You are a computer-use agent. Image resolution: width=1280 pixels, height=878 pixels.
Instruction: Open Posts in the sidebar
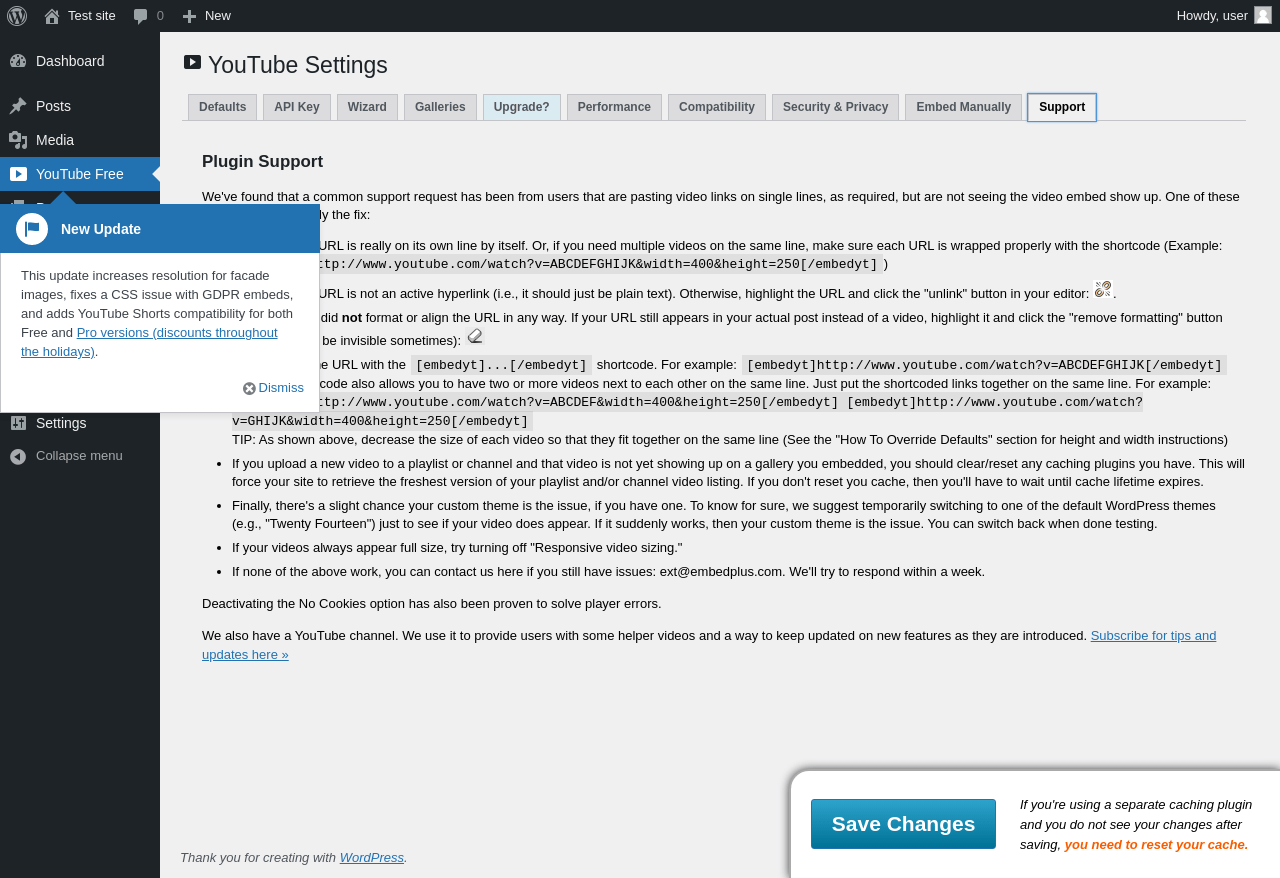point(80,106)
